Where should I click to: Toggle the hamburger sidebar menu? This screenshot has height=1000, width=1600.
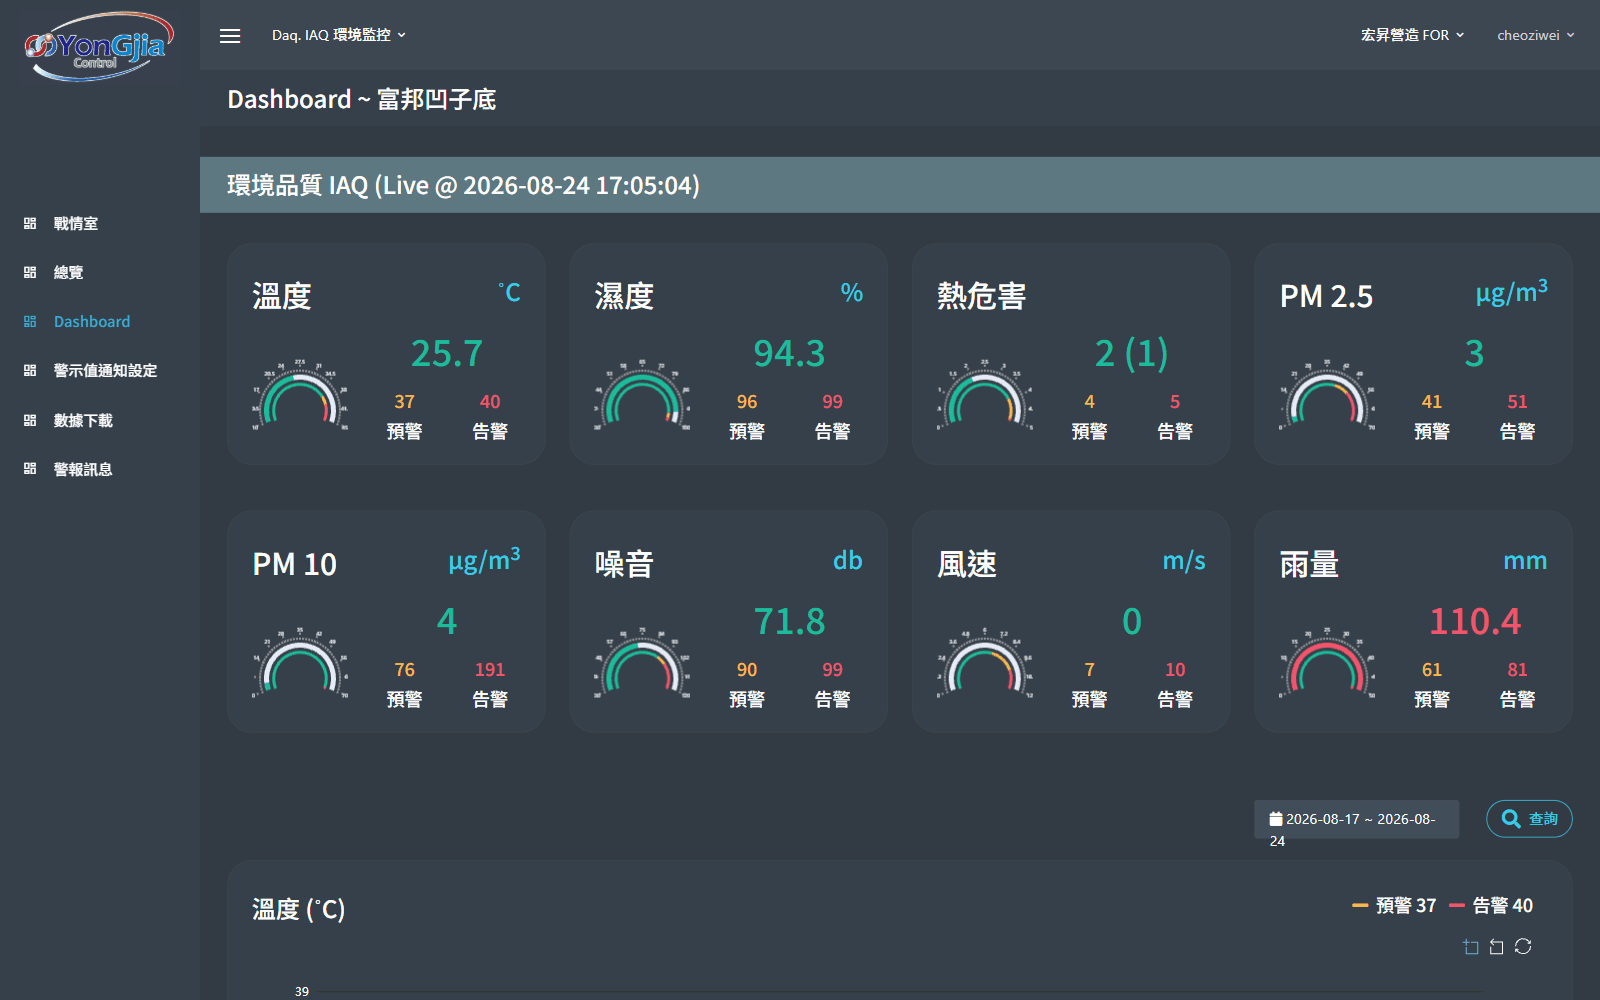(x=230, y=36)
